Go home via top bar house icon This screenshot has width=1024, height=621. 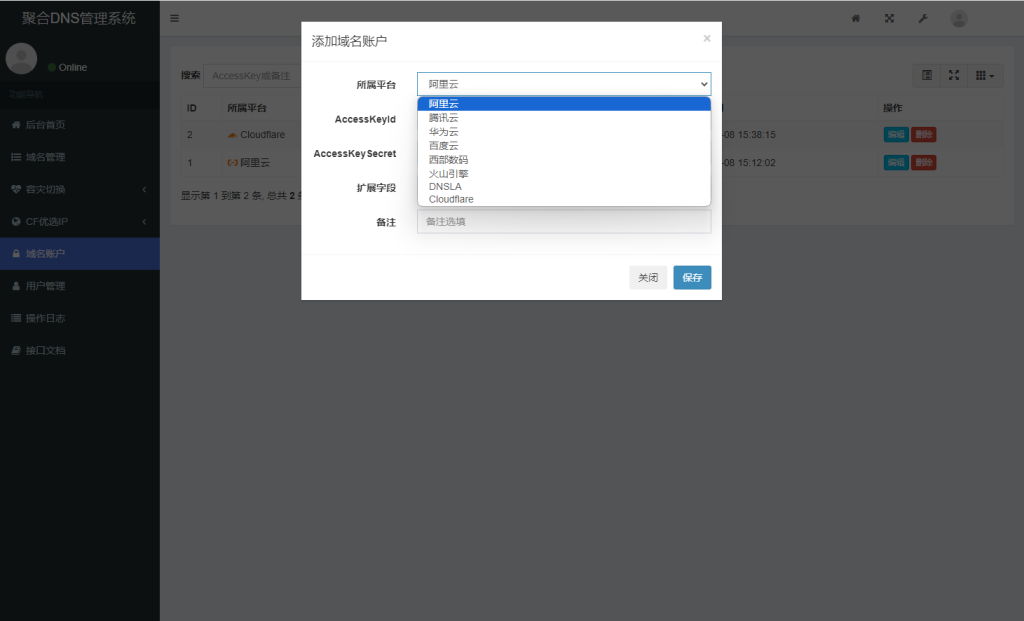point(856,18)
